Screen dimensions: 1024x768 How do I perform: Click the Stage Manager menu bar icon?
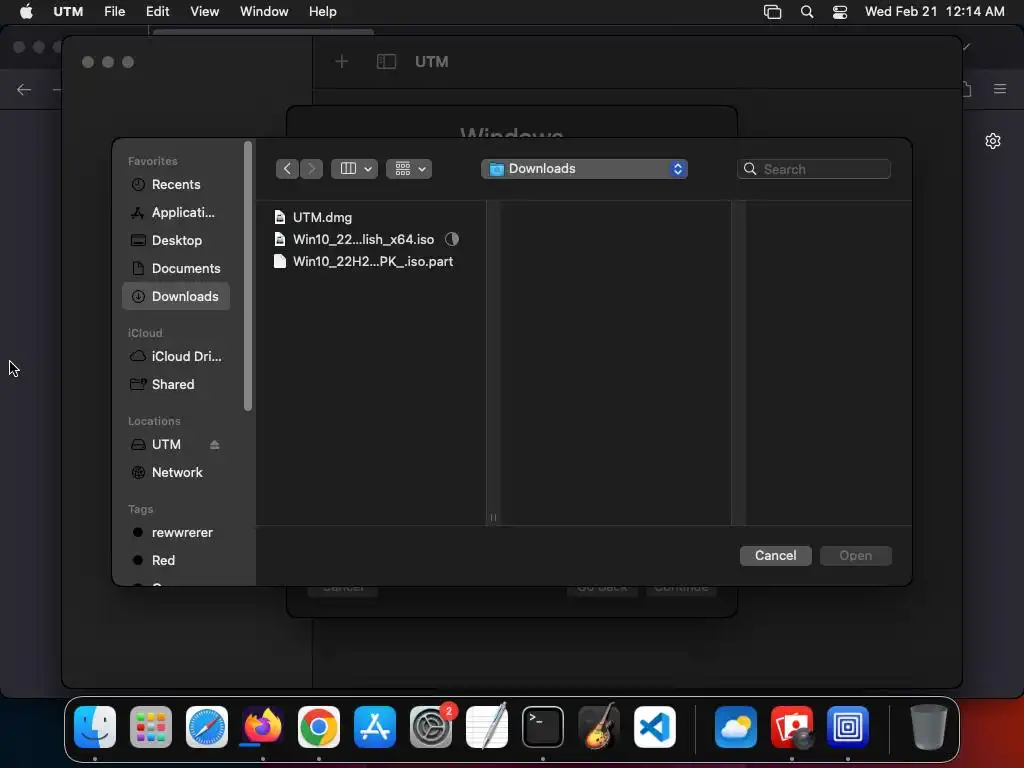pos(773,12)
